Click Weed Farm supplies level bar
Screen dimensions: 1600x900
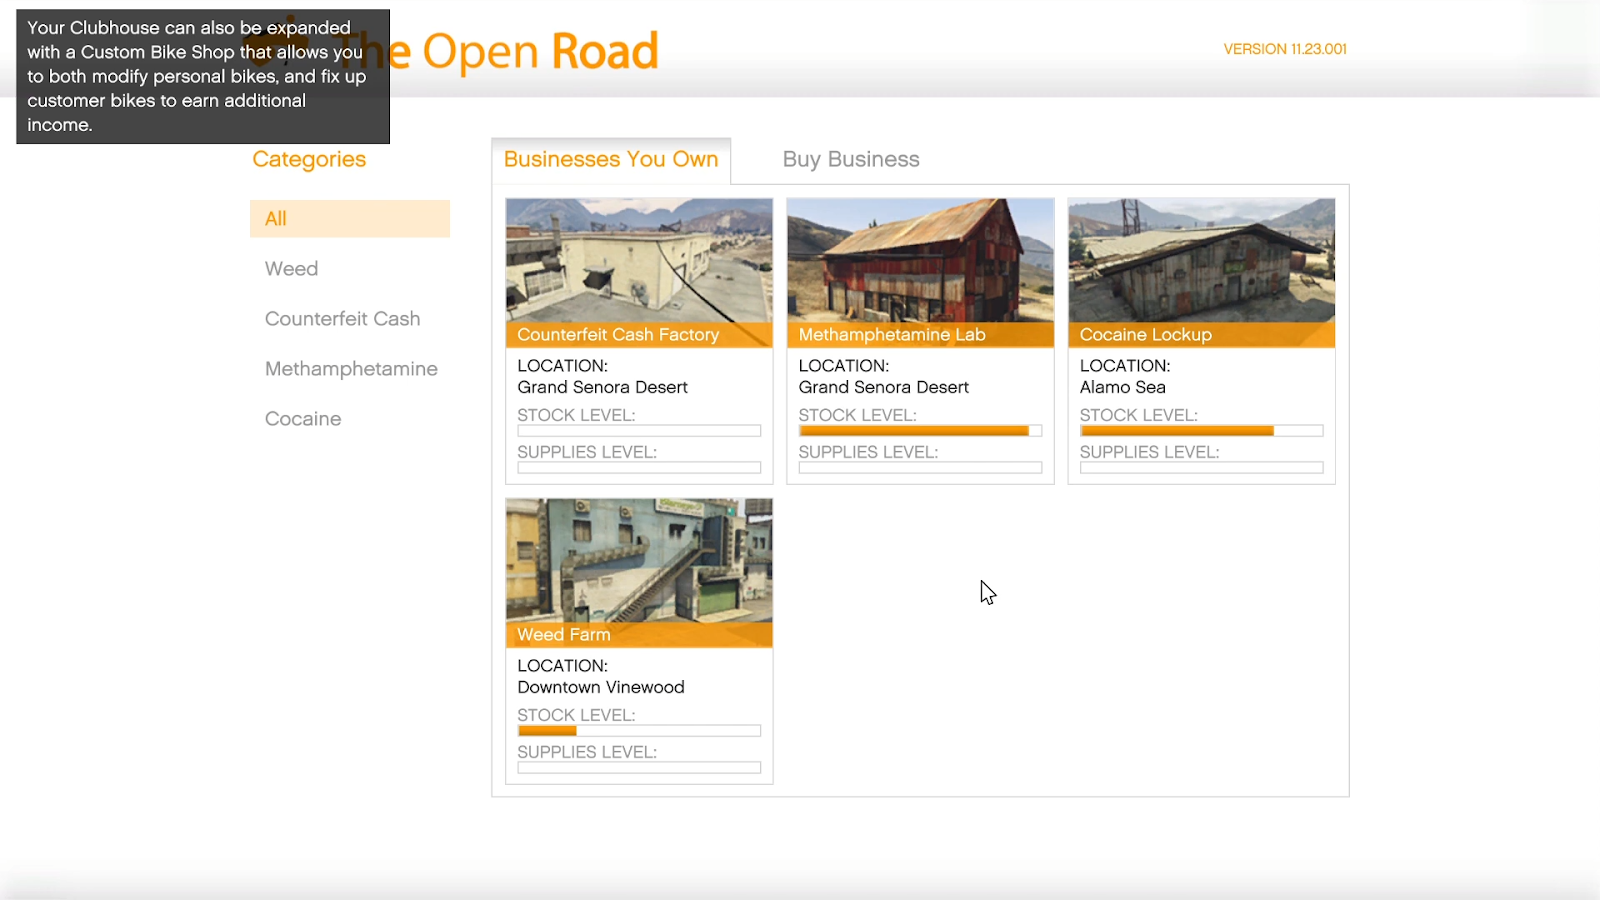click(x=639, y=768)
